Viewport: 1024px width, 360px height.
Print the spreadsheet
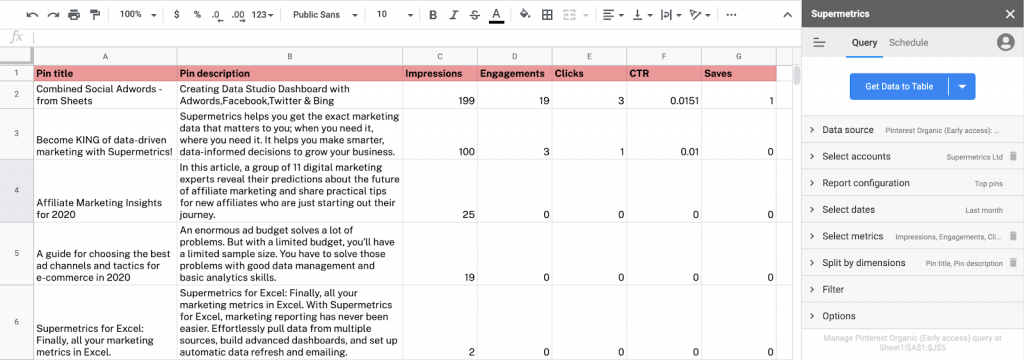point(74,14)
